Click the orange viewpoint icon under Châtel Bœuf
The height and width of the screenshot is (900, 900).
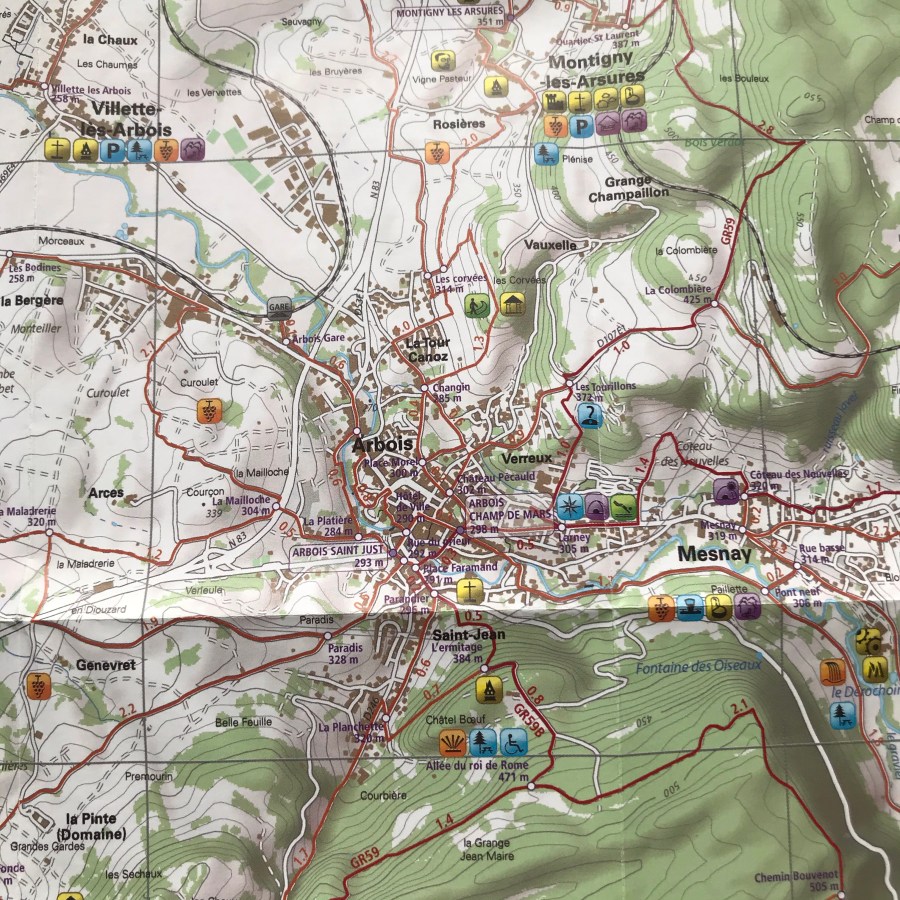tap(453, 741)
